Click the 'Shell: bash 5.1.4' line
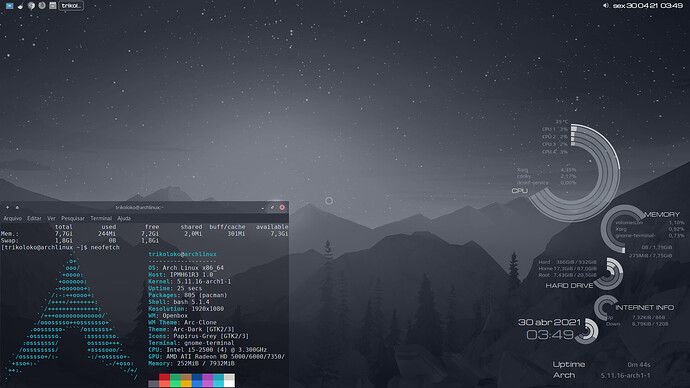690x388 pixels. [179, 302]
